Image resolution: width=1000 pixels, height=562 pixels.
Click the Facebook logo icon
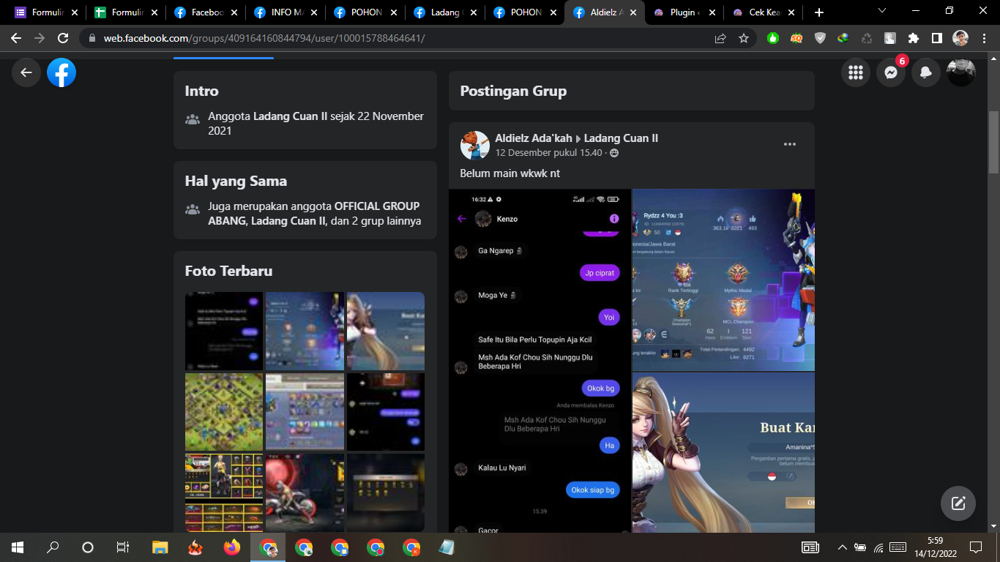61,73
